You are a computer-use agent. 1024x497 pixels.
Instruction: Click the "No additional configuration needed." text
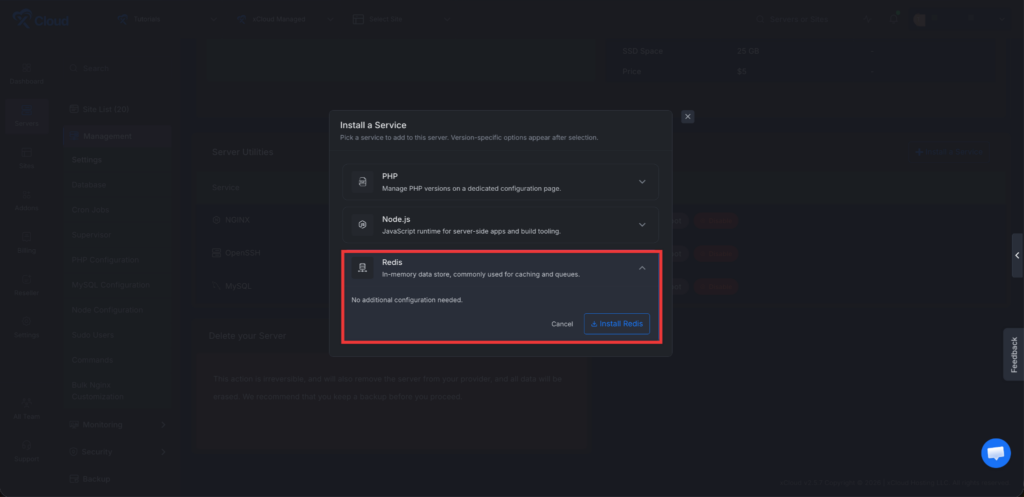(x=407, y=300)
